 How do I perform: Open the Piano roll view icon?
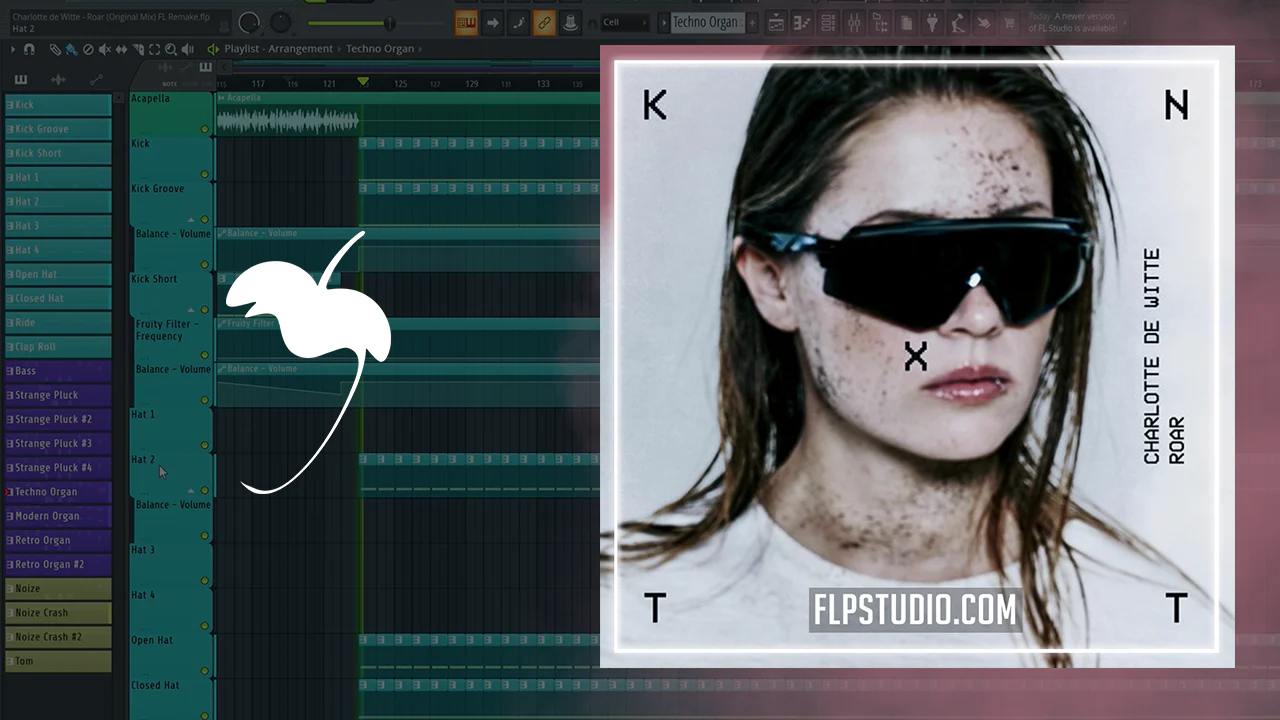pyautogui.click(x=801, y=22)
